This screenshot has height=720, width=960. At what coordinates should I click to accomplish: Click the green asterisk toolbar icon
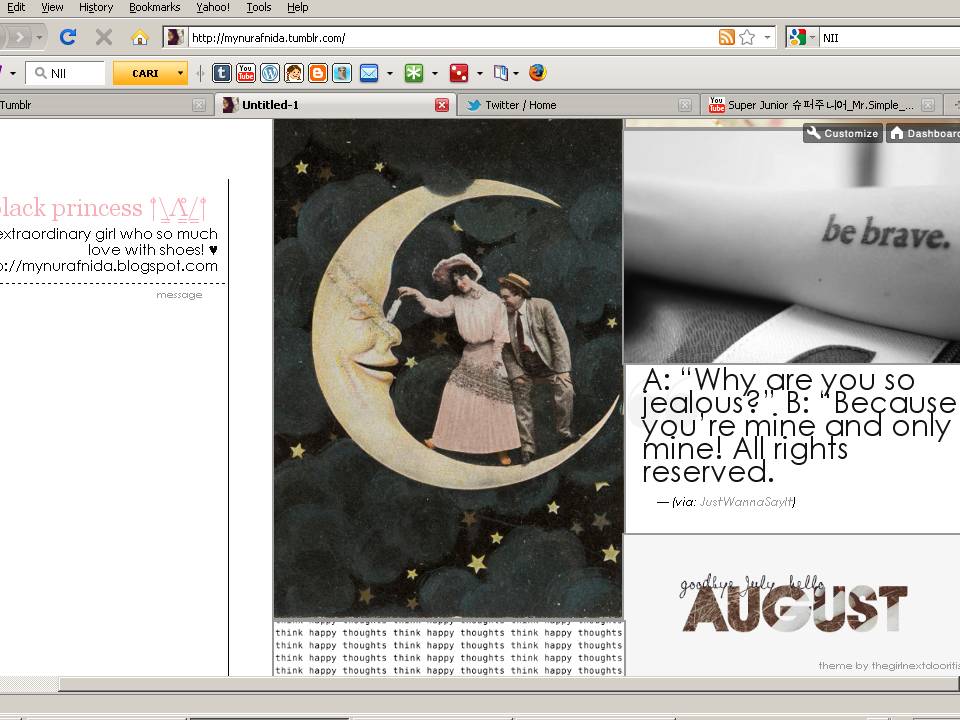pos(414,73)
